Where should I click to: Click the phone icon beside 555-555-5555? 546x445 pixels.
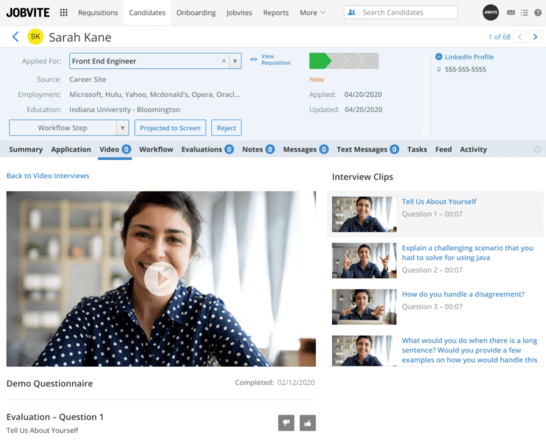[439, 69]
